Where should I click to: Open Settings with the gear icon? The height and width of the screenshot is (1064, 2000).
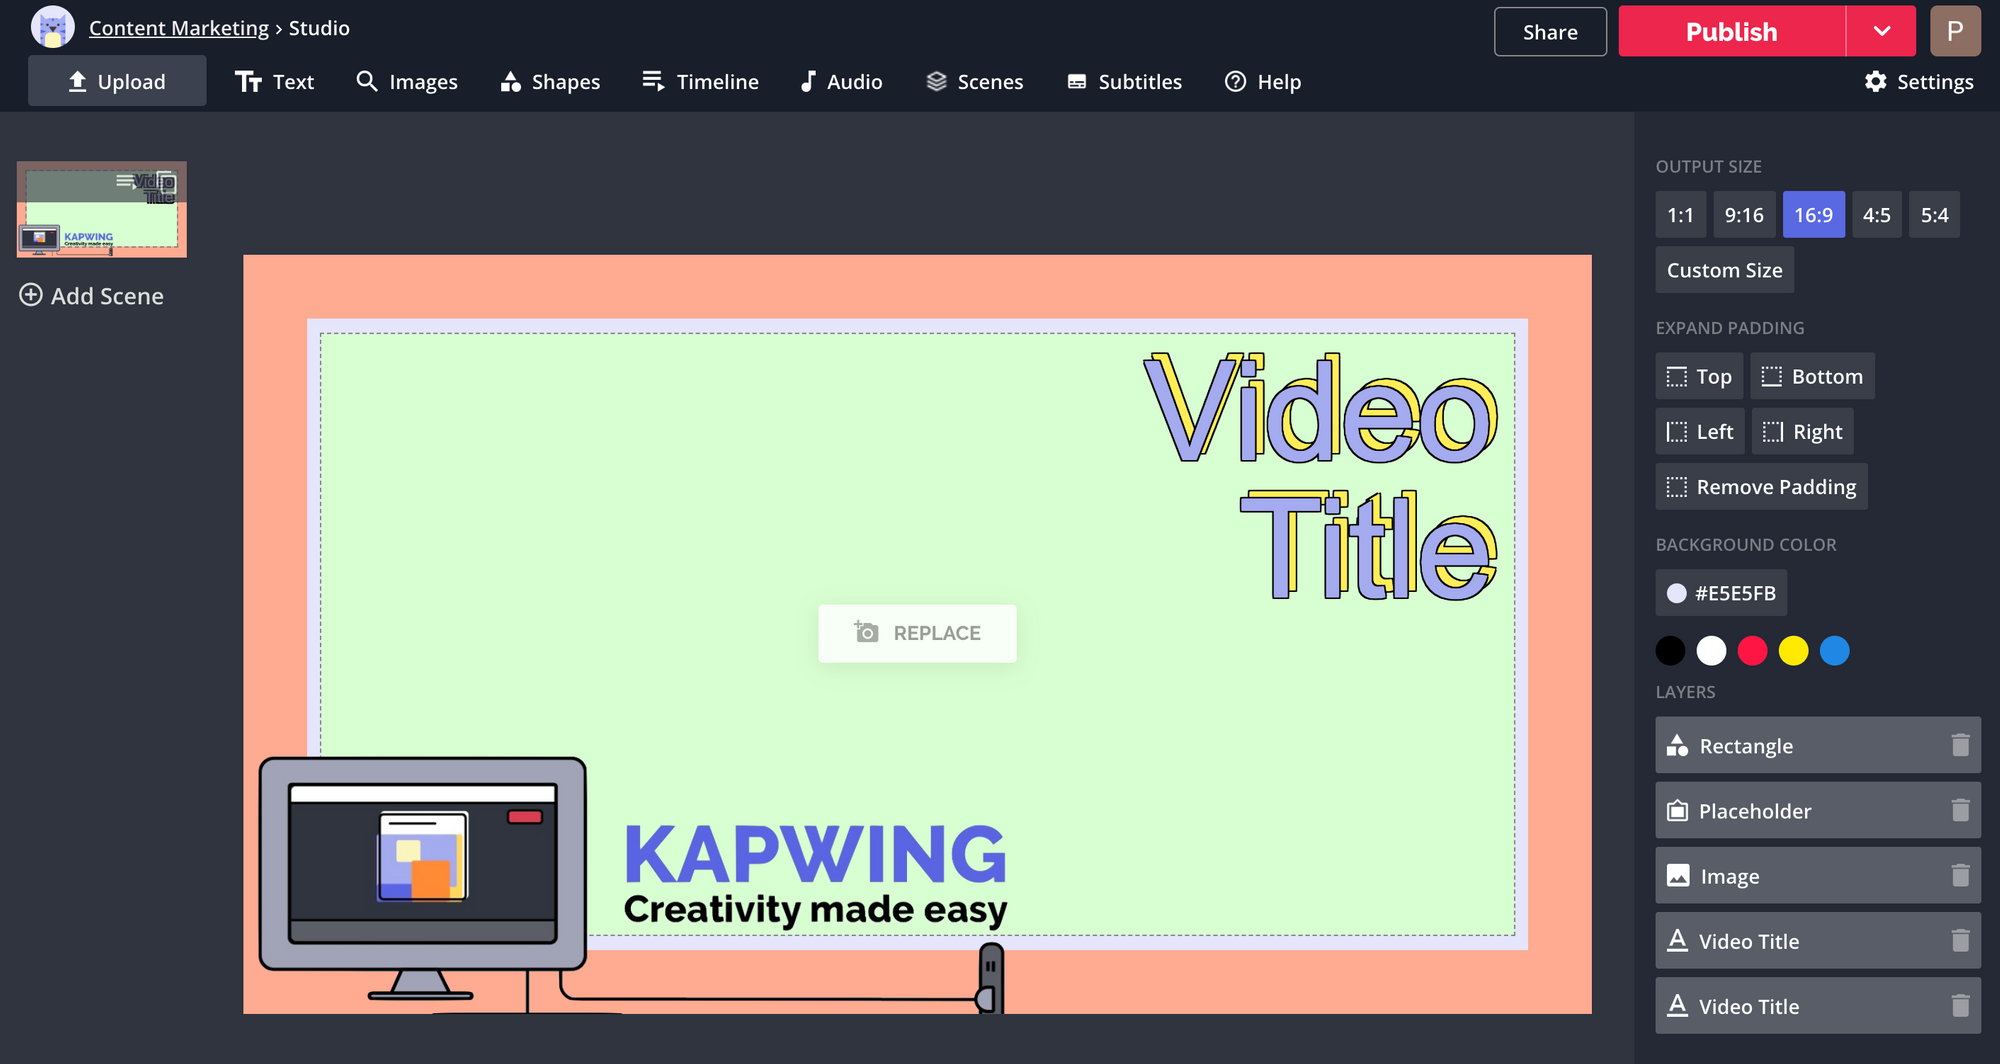click(x=1876, y=82)
